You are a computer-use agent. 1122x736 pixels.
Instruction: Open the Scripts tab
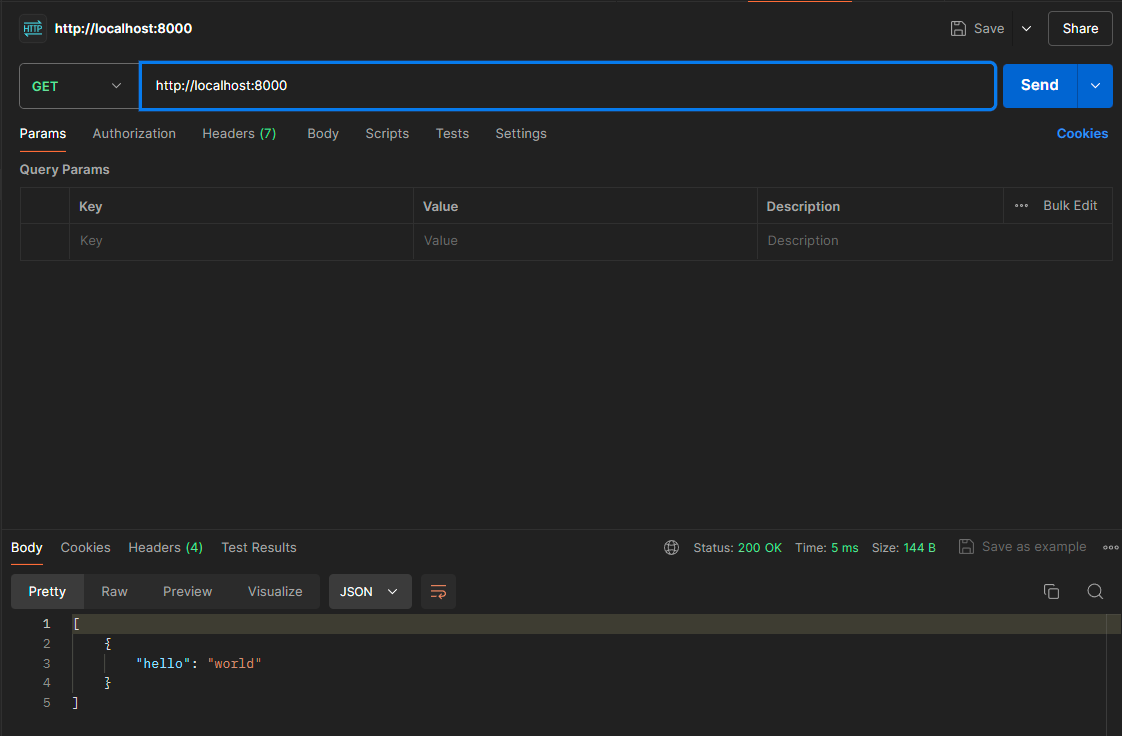(387, 134)
